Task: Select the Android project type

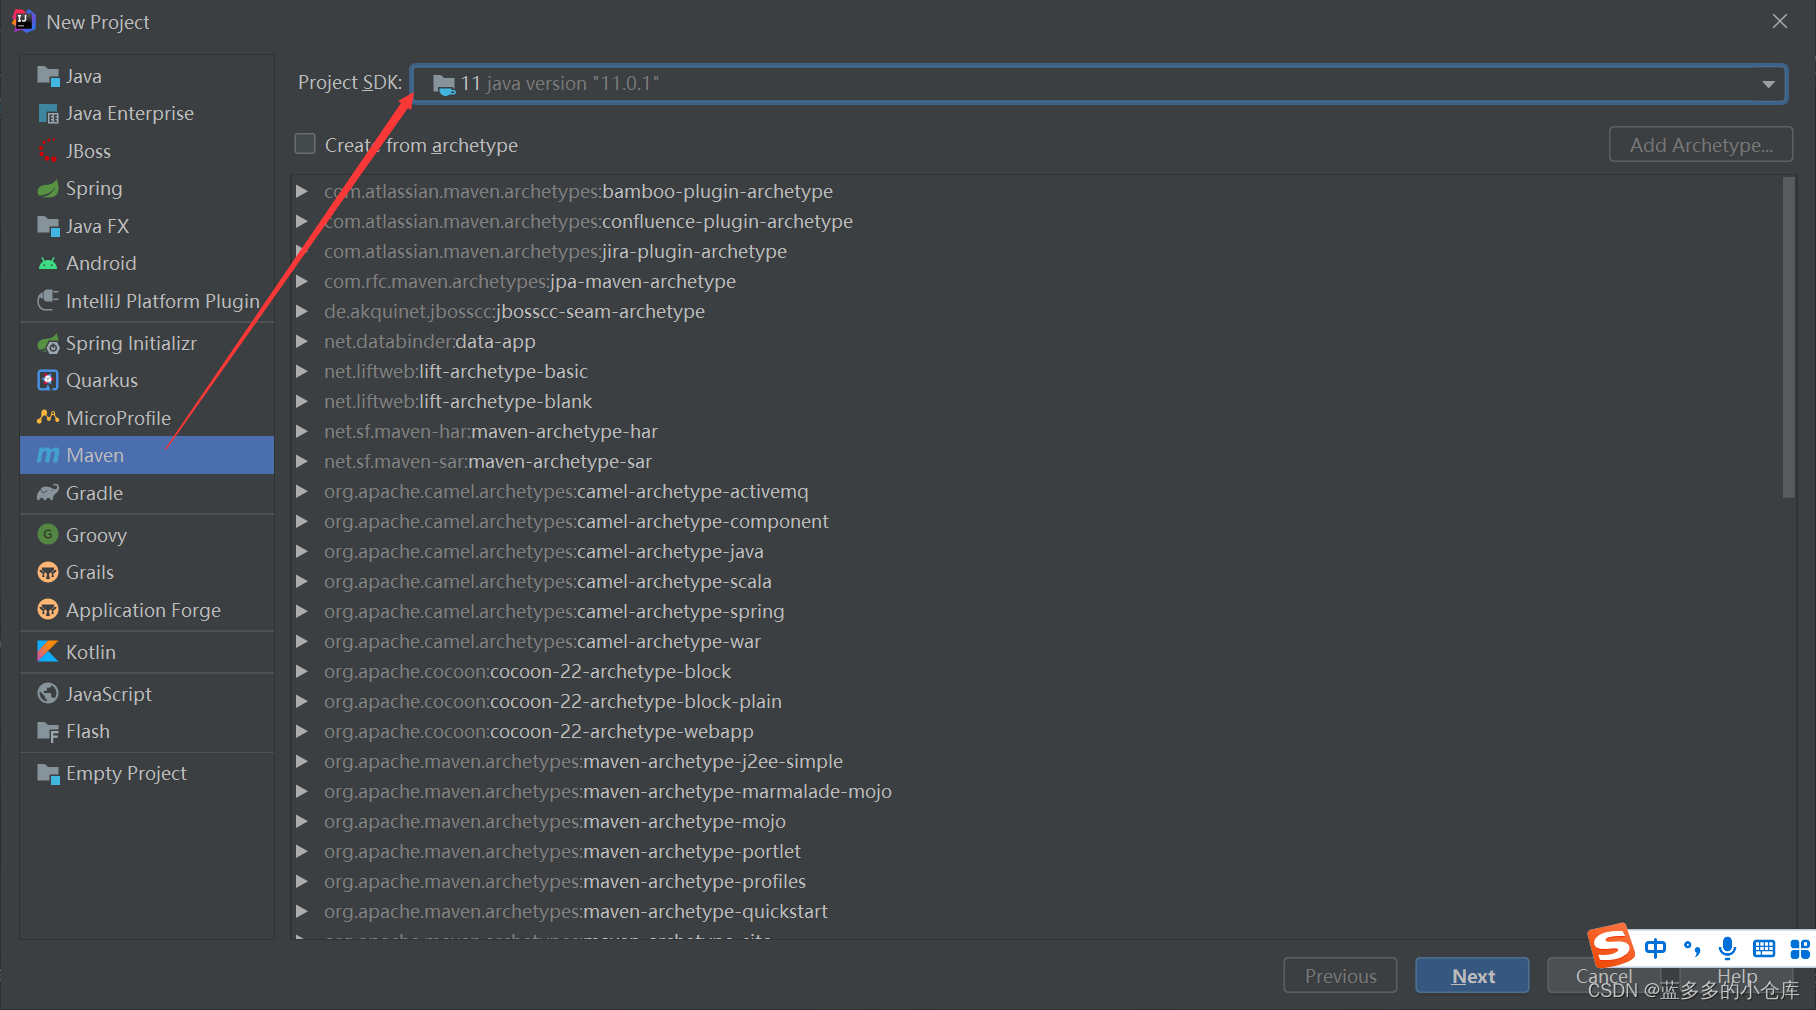Action: [100, 263]
